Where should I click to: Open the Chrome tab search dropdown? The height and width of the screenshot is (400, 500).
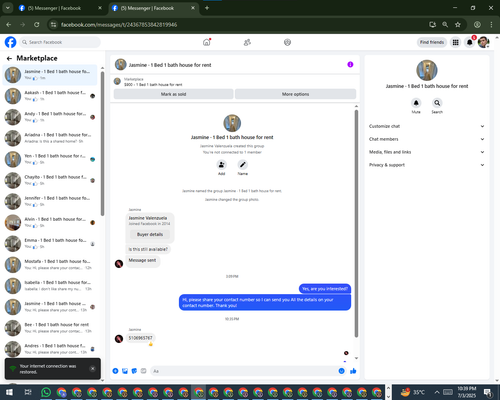click(7, 8)
